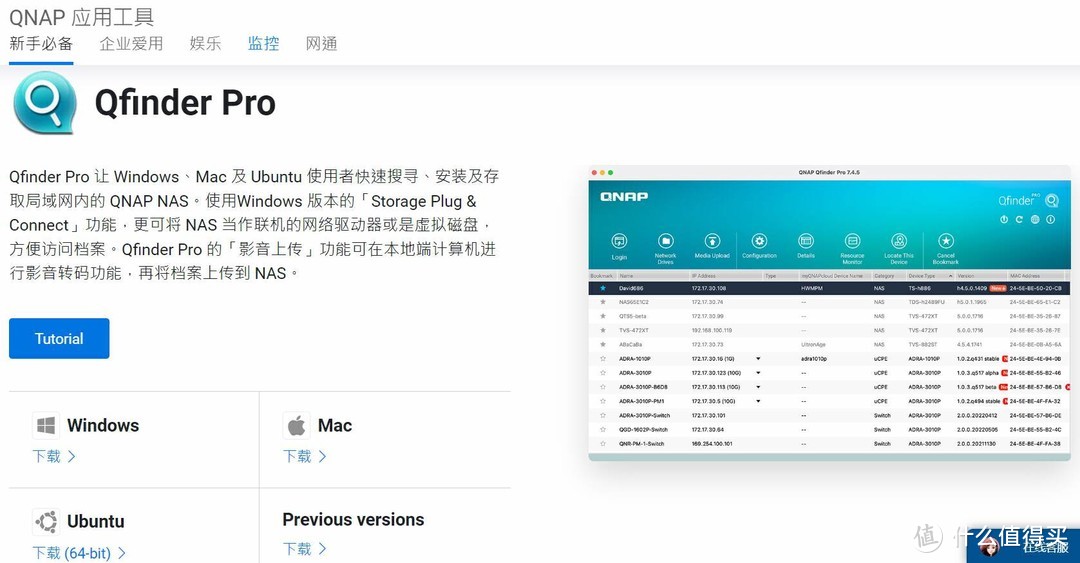Click the Qfinder Pro page heading
1080x563 pixels.
pos(185,103)
